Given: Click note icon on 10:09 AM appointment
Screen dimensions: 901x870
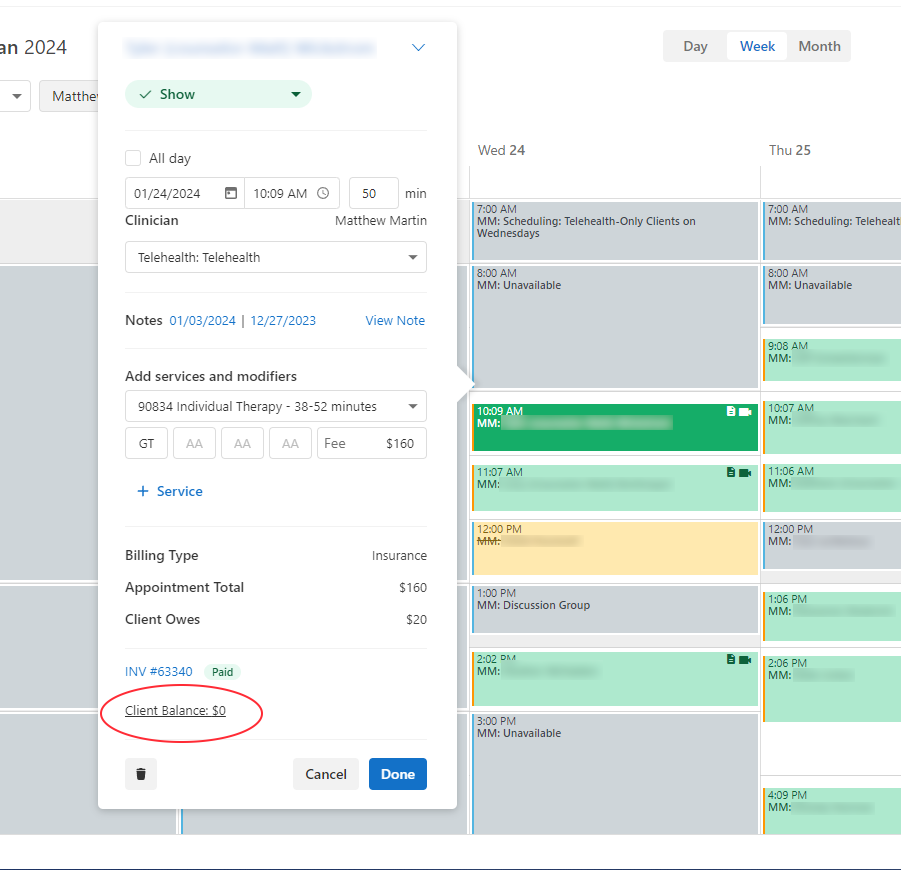Looking at the screenshot, I should coord(731,411).
